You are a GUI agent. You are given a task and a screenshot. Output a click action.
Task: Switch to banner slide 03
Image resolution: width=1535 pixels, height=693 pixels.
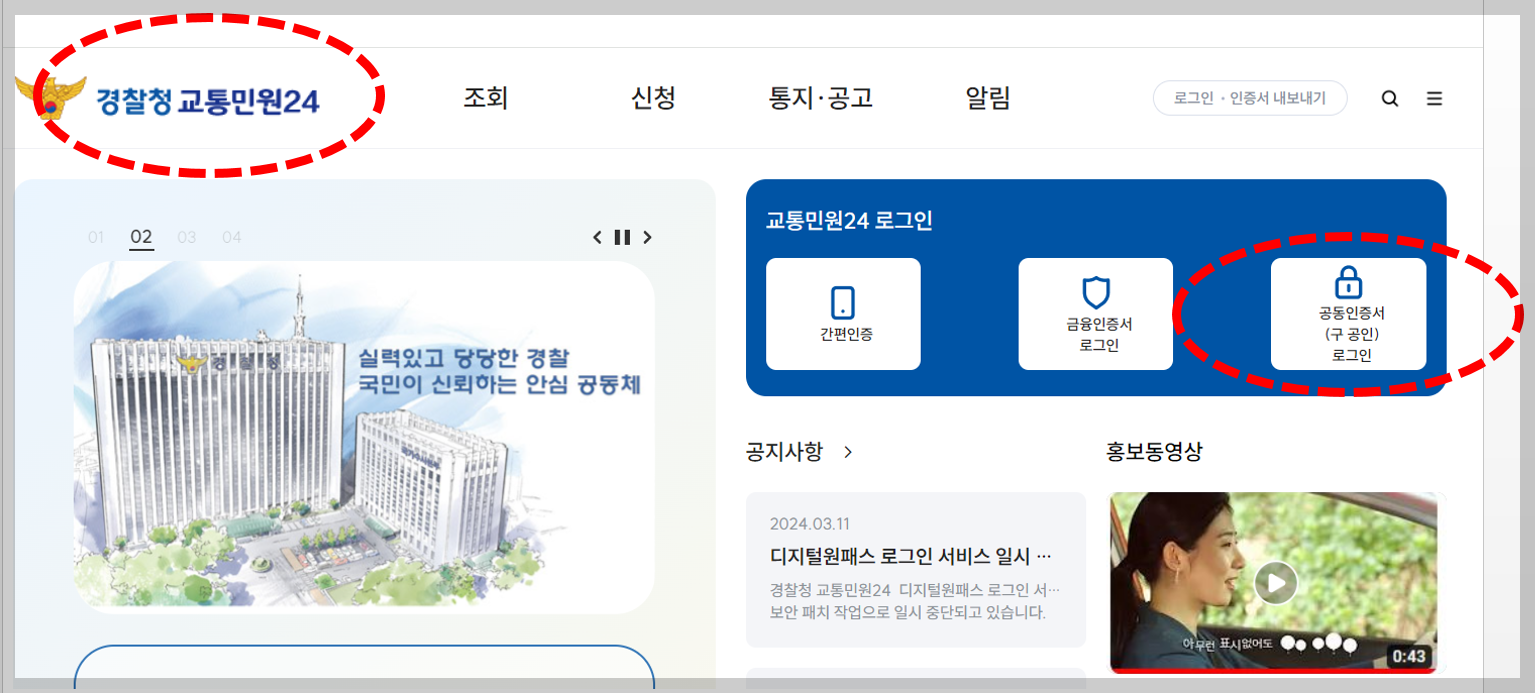(187, 237)
